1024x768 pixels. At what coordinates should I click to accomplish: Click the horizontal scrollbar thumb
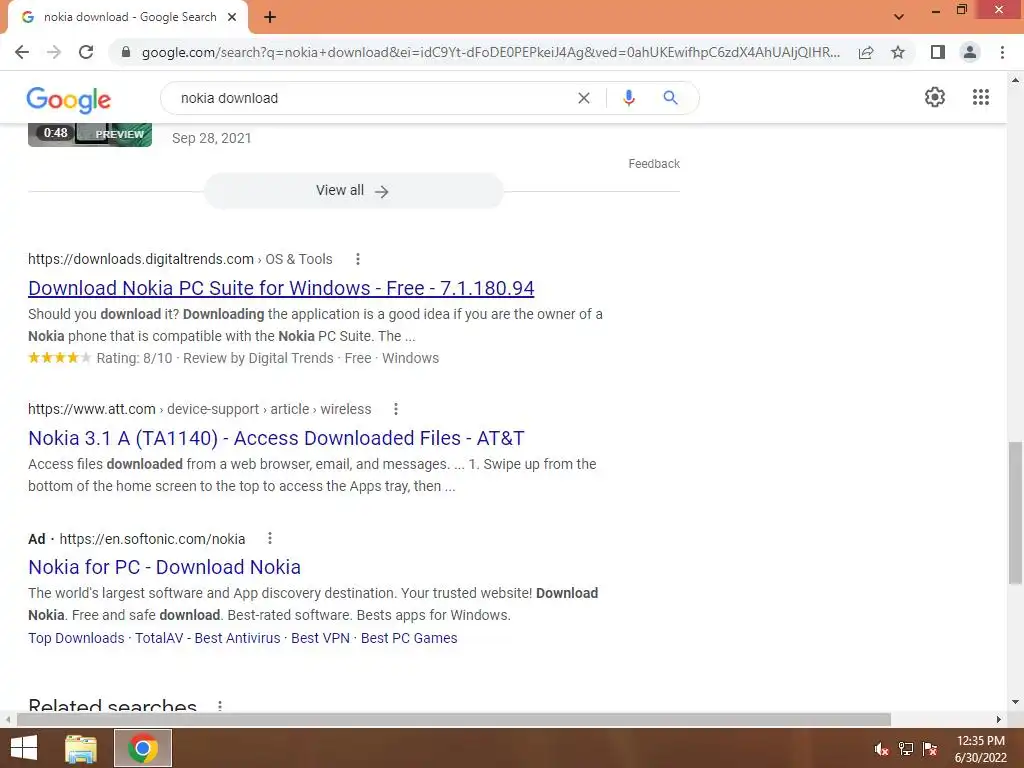click(x=454, y=720)
